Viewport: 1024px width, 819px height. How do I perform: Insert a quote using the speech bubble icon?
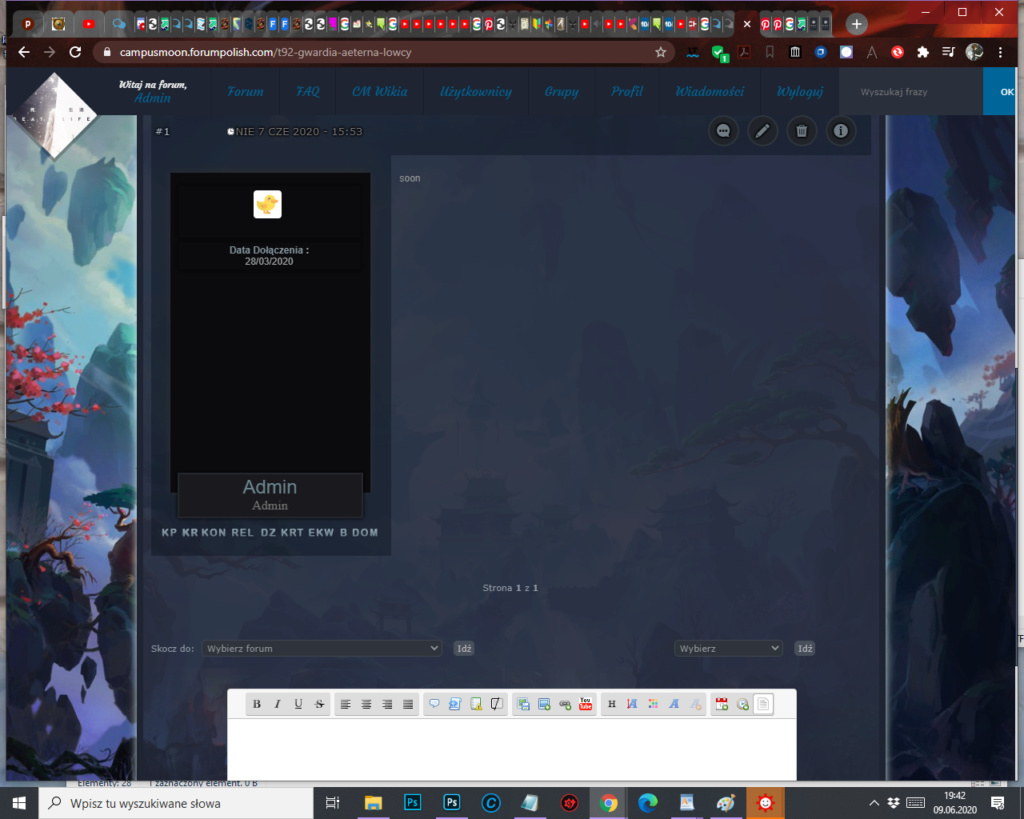pos(434,704)
